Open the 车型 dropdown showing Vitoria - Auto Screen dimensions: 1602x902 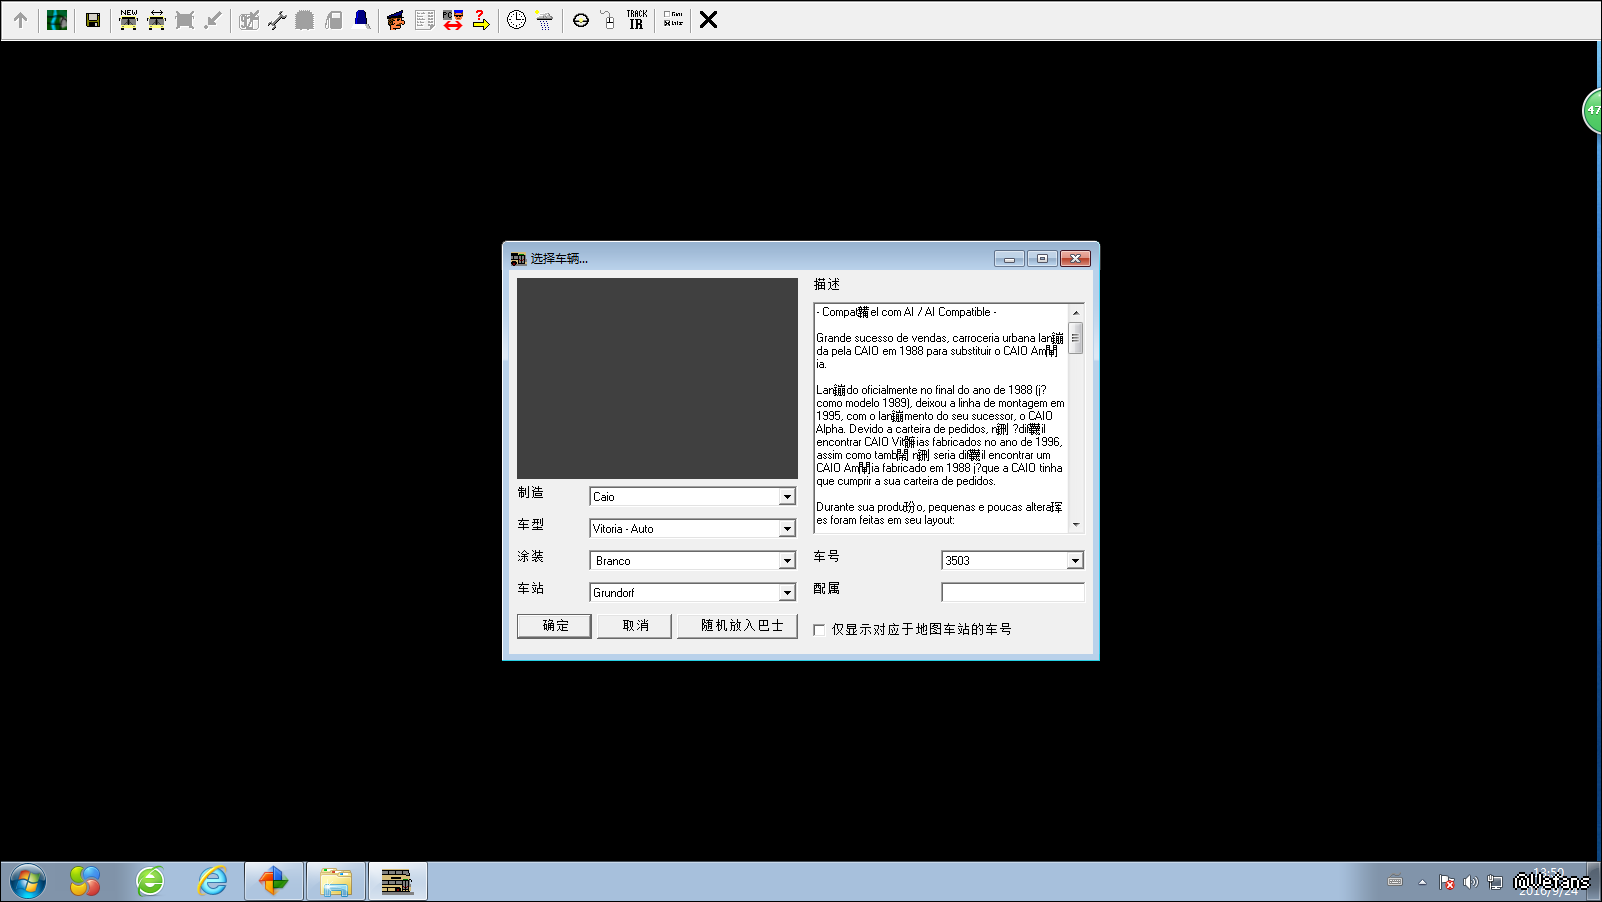[787, 529]
